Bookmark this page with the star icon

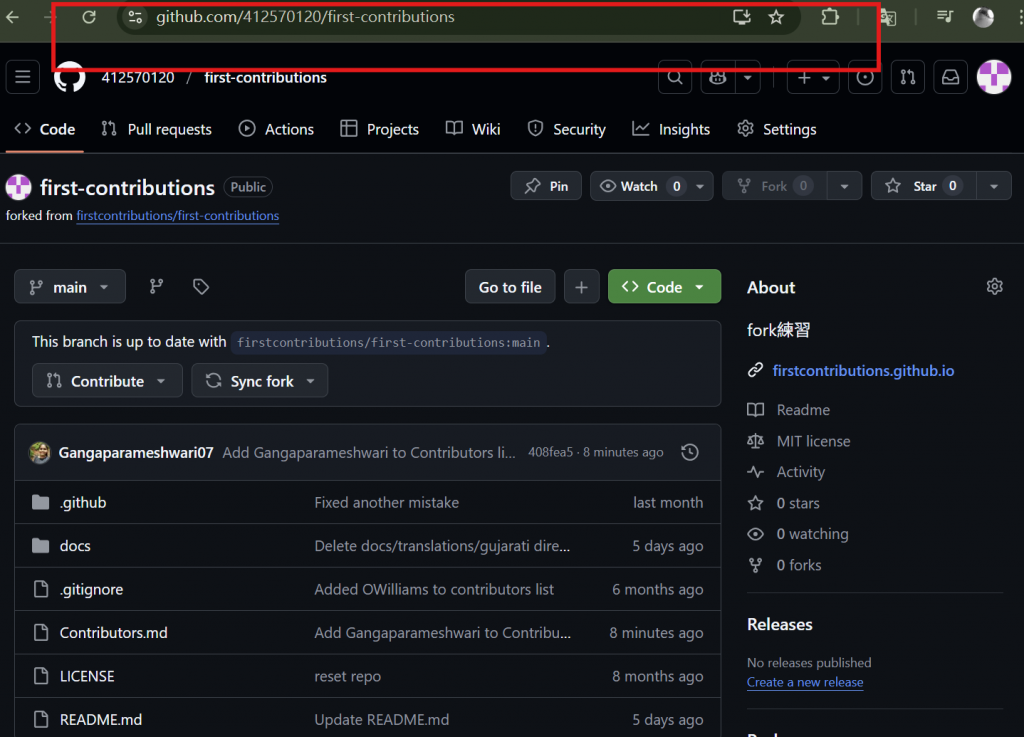pos(776,17)
